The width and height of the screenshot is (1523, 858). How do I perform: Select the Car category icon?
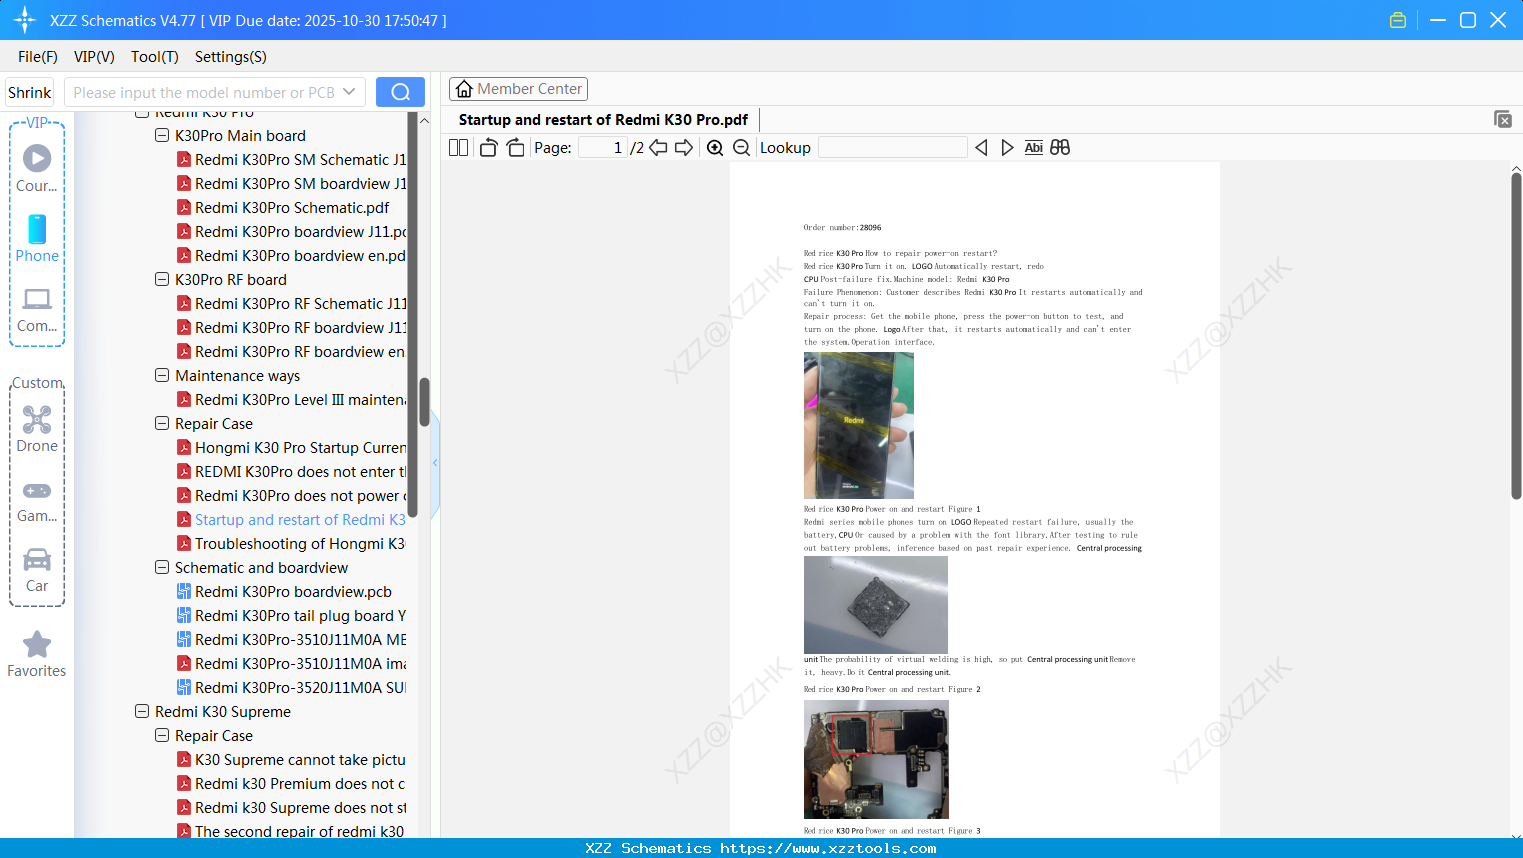(x=37, y=570)
